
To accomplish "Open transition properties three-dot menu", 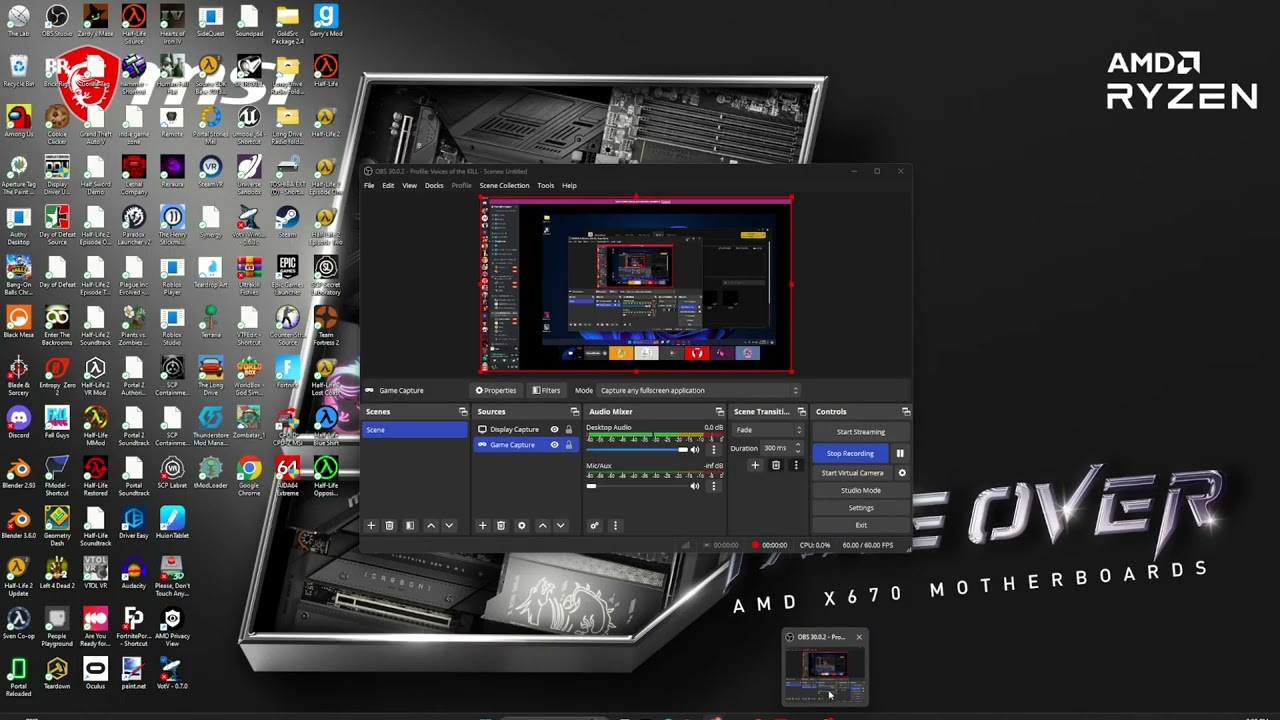I will click(796, 465).
